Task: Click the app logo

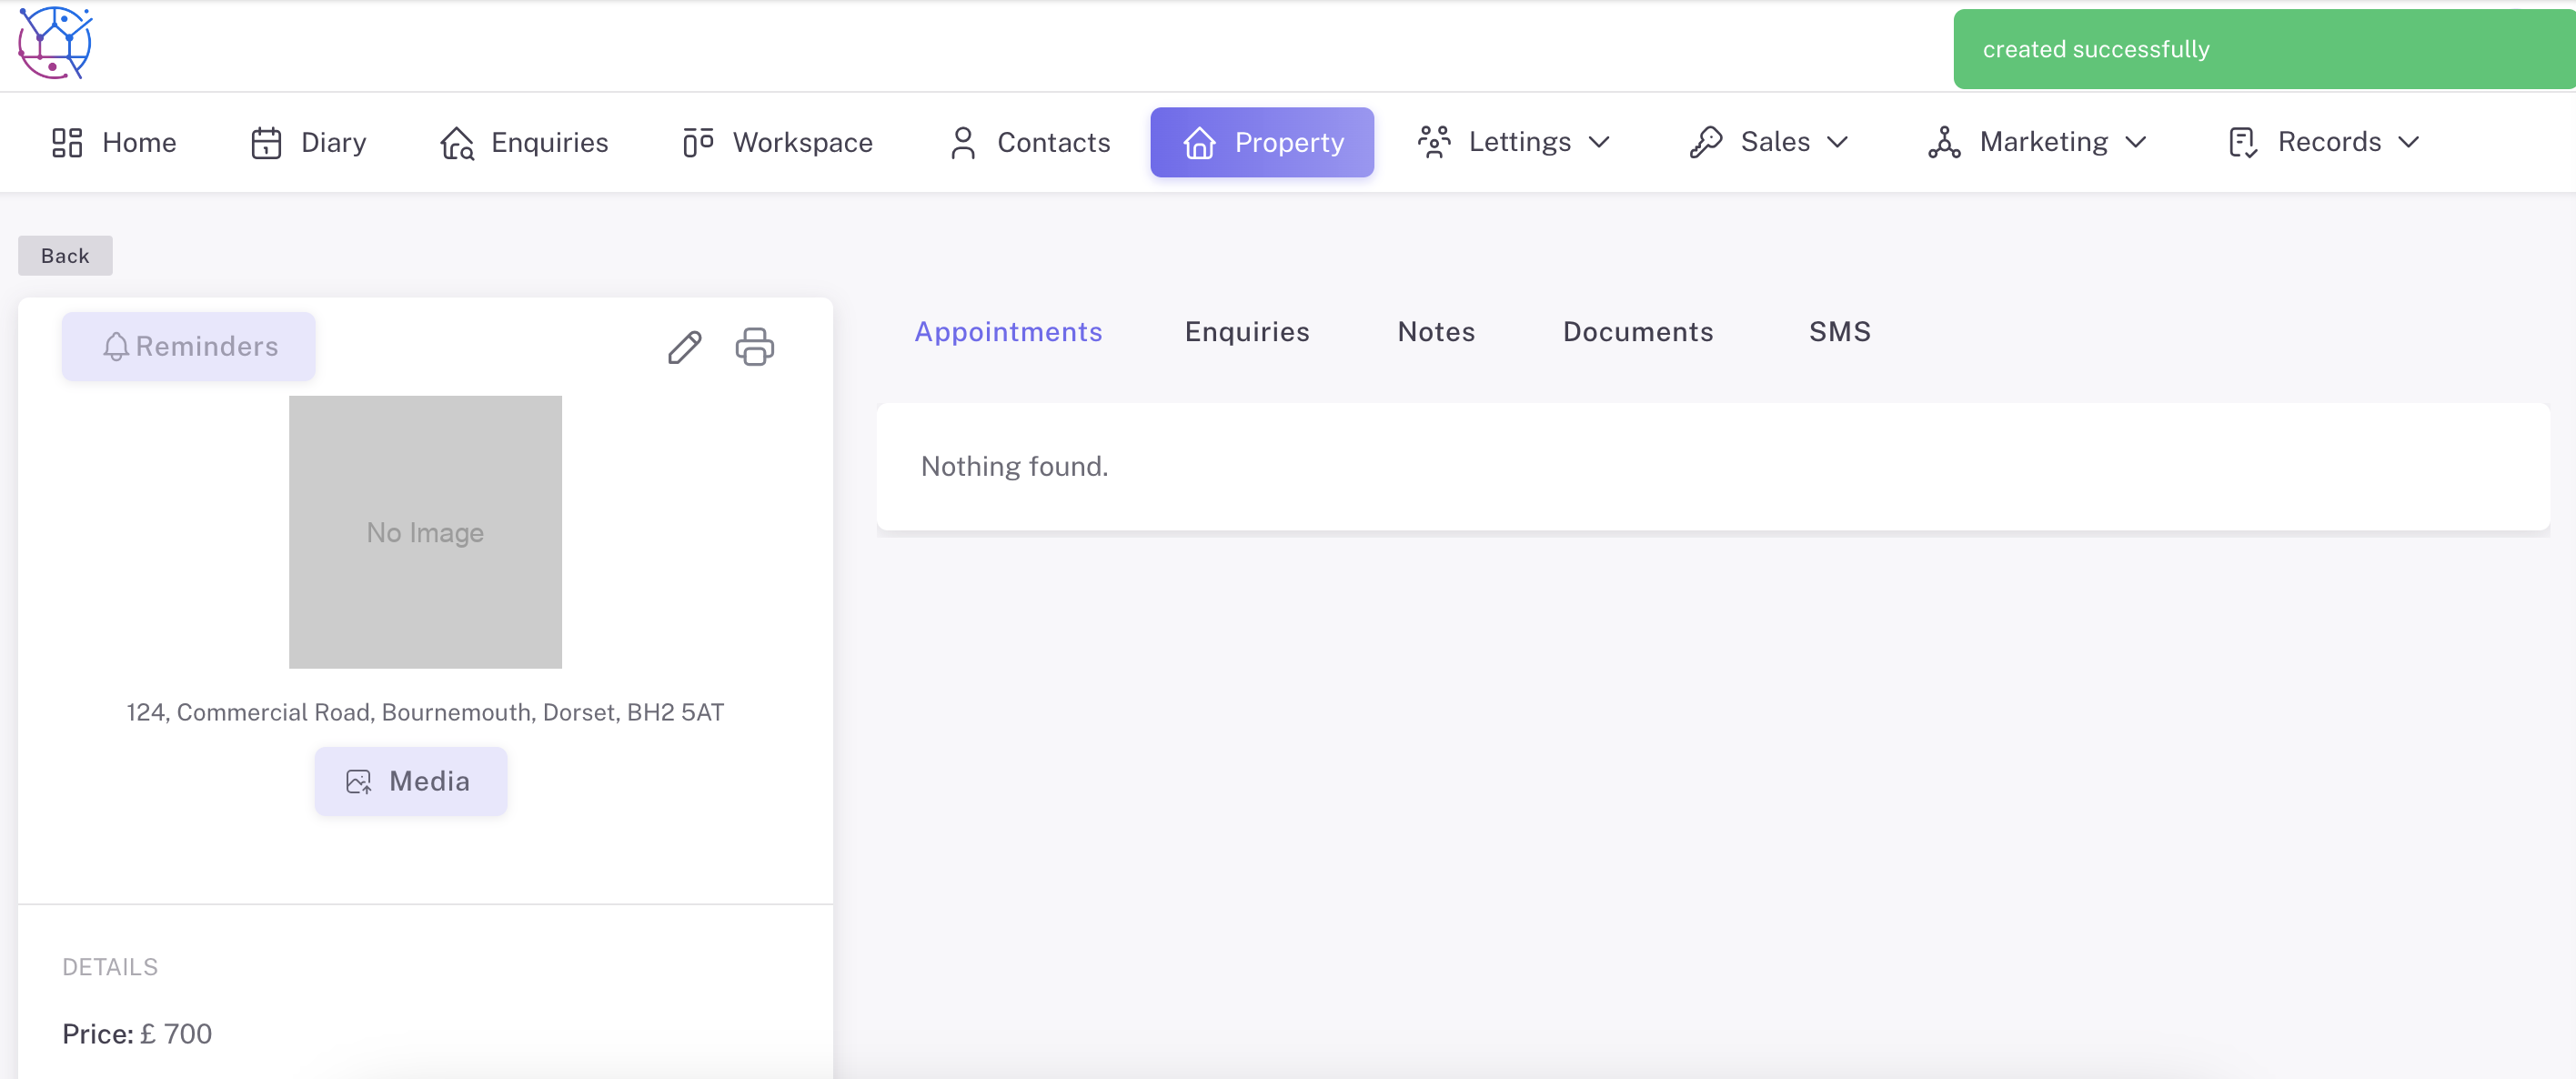Action: pos(55,43)
